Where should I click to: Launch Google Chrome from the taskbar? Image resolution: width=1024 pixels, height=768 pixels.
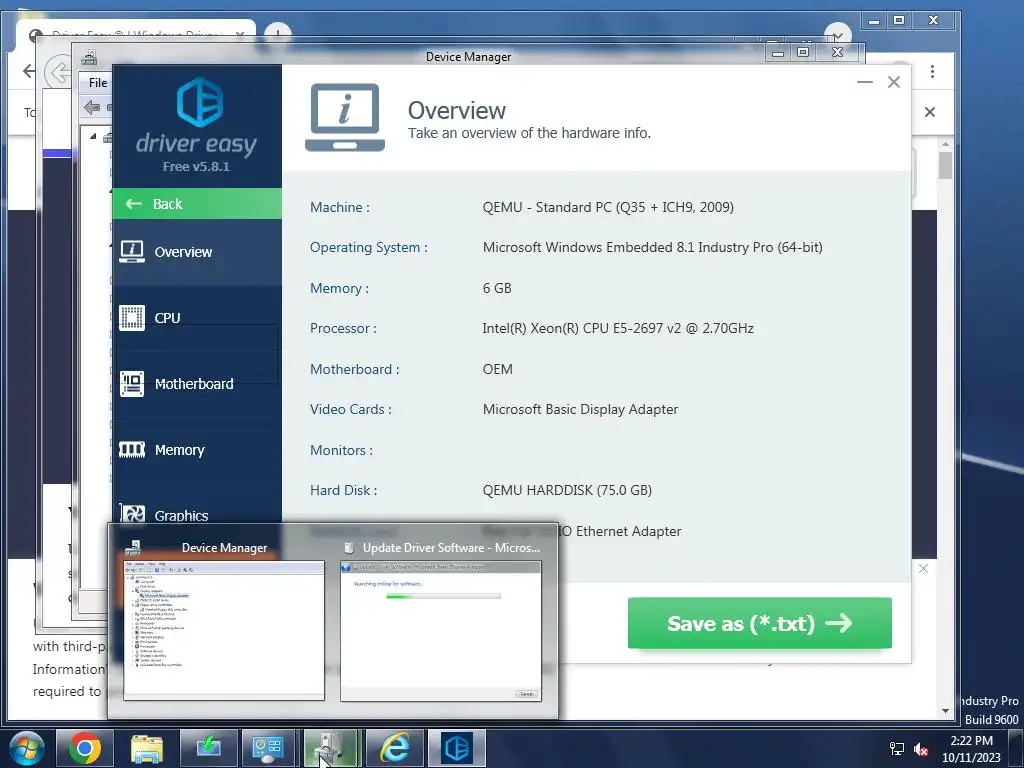[85, 748]
